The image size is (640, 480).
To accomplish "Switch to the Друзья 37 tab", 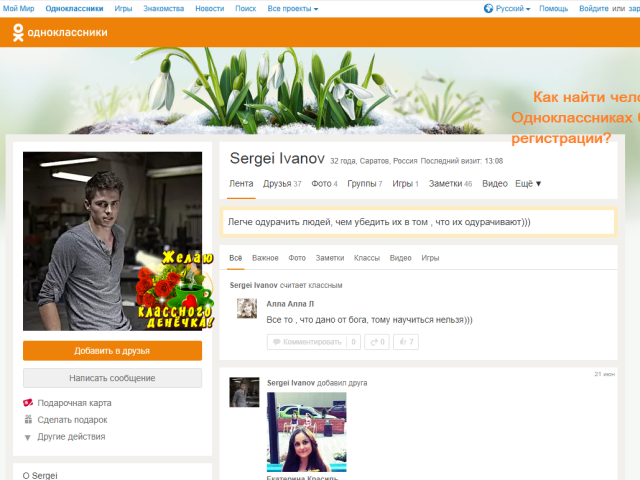I will [x=282, y=184].
